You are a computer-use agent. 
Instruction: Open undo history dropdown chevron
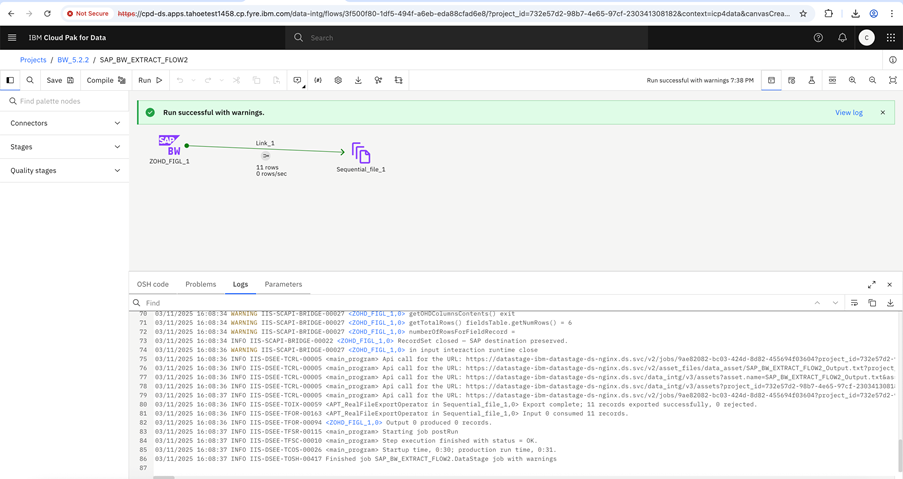(194, 80)
